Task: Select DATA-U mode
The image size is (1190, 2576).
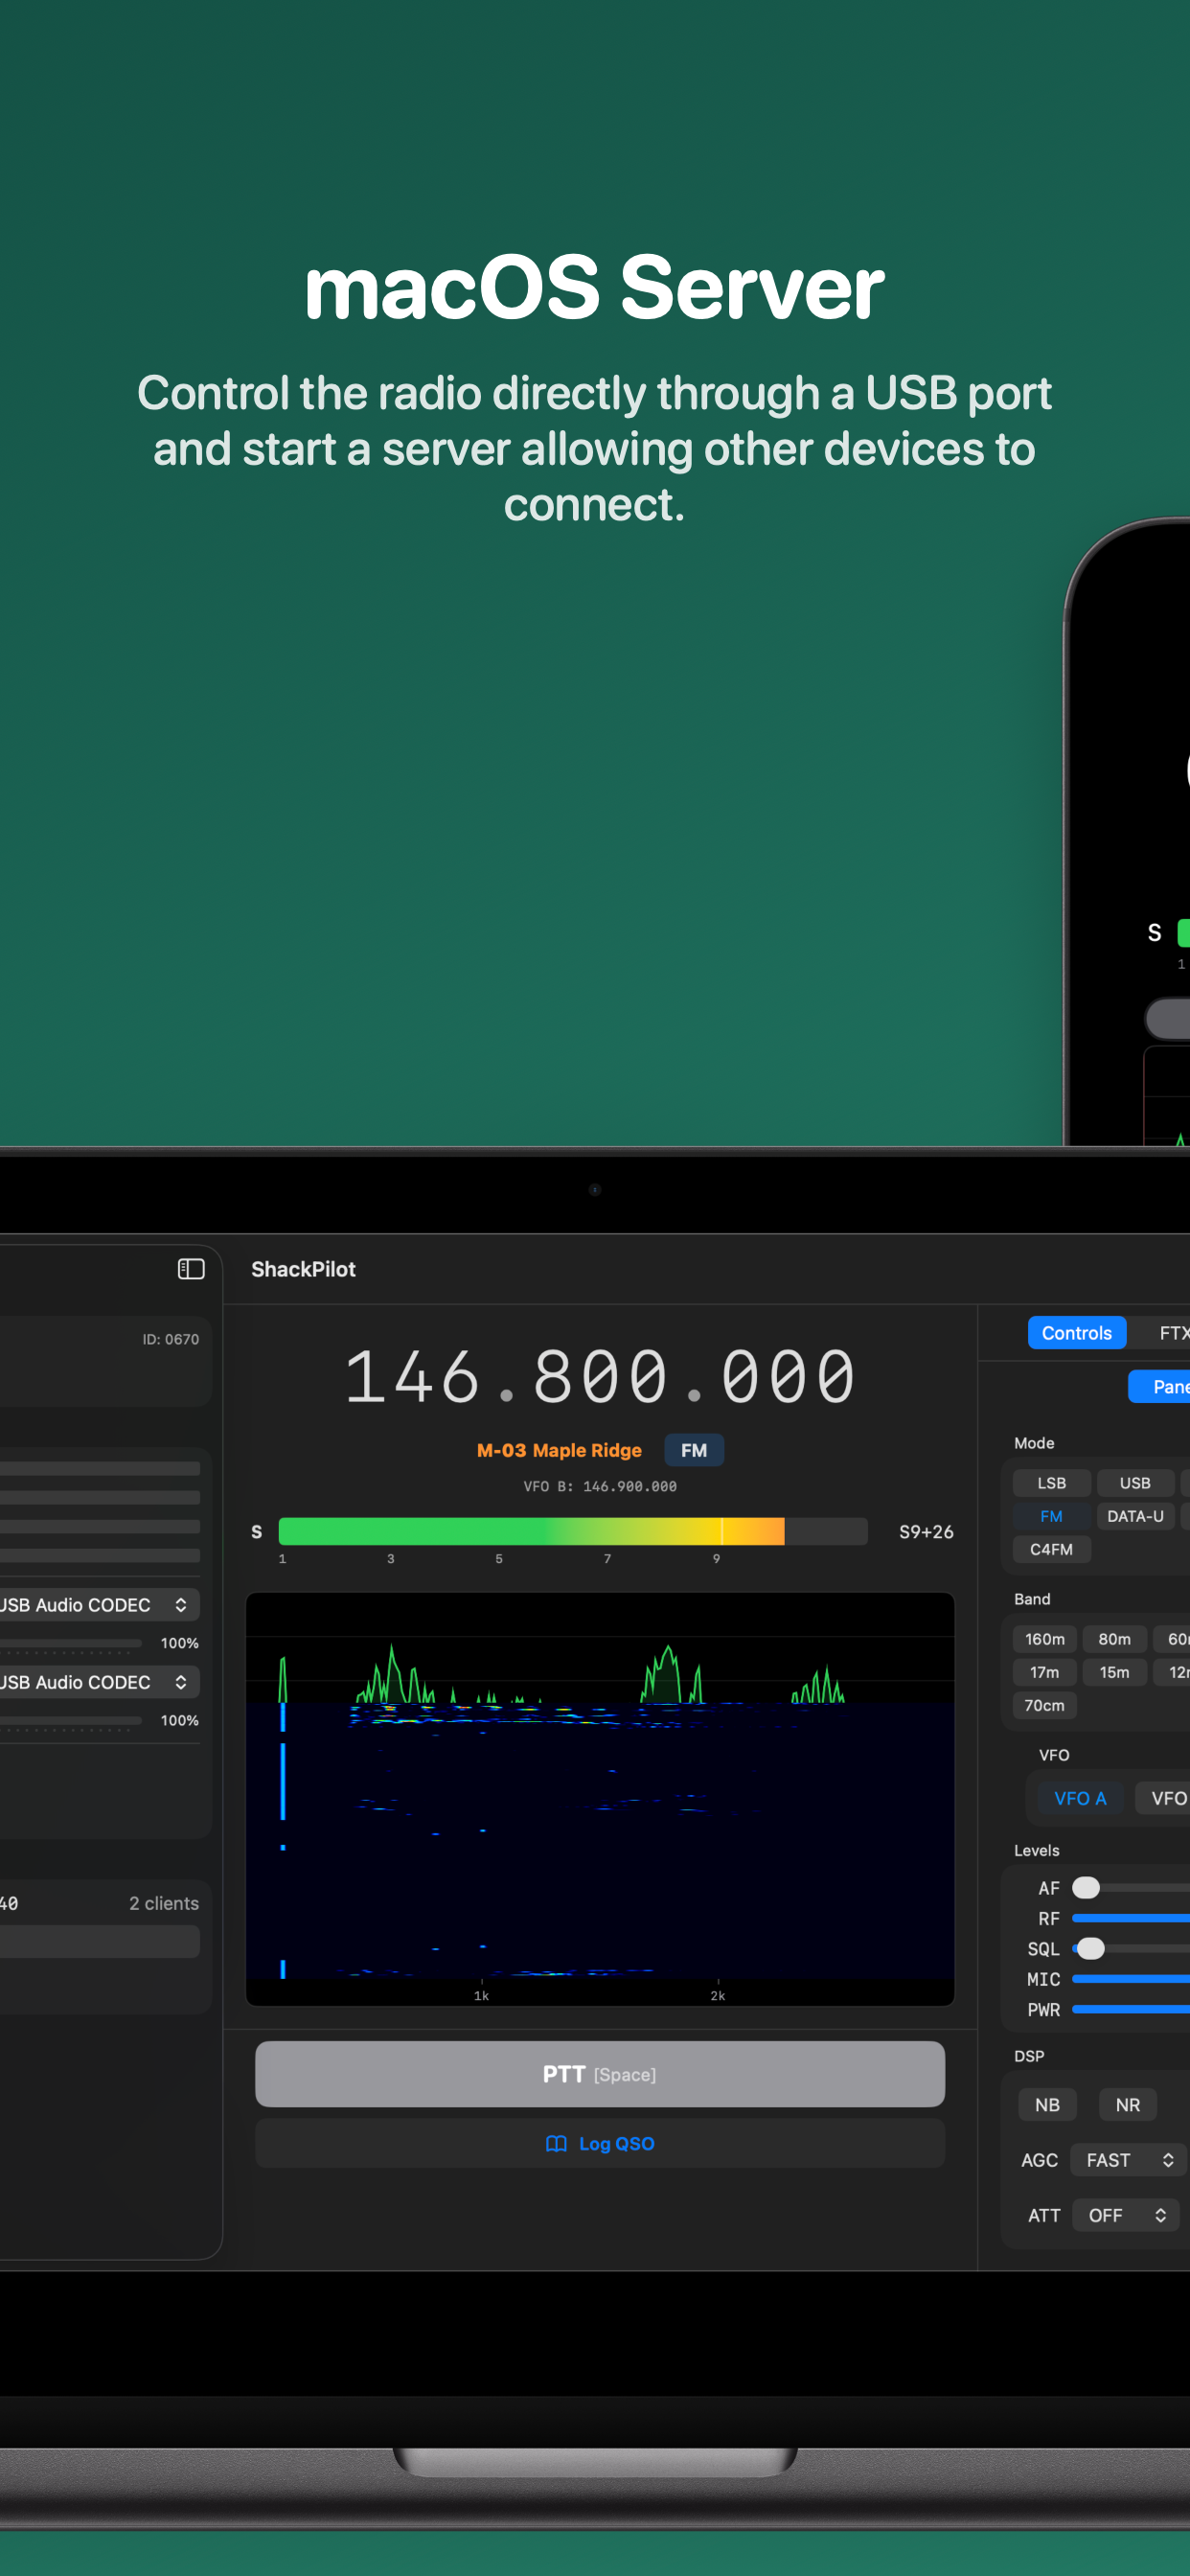Action: 1135,1516
